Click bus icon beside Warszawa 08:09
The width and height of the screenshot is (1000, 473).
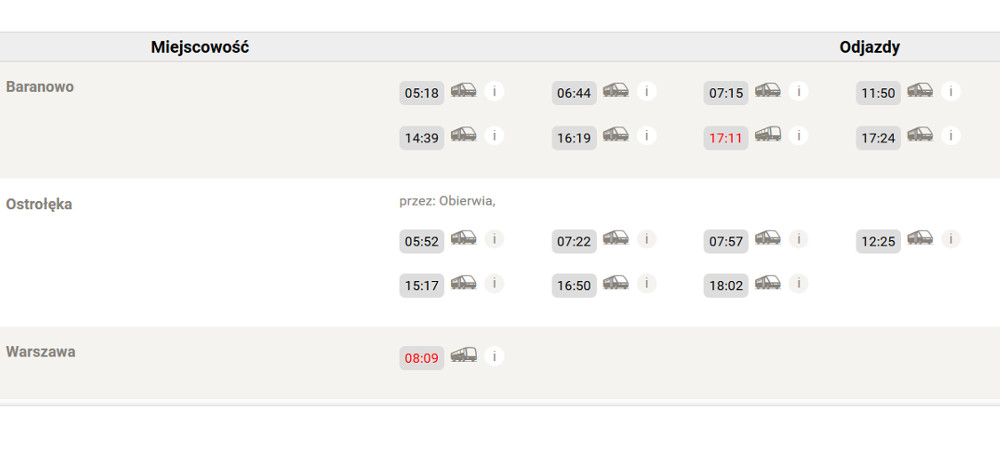pyautogui.click(x=464, y=355)
